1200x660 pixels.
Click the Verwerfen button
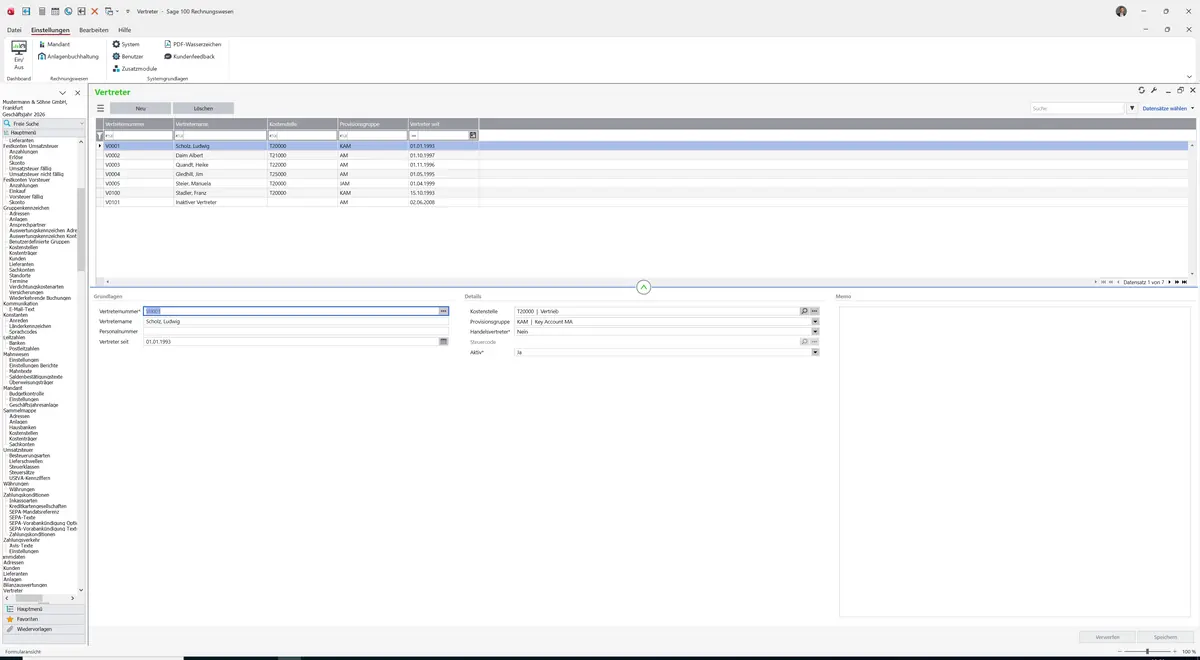(1107, 637)
